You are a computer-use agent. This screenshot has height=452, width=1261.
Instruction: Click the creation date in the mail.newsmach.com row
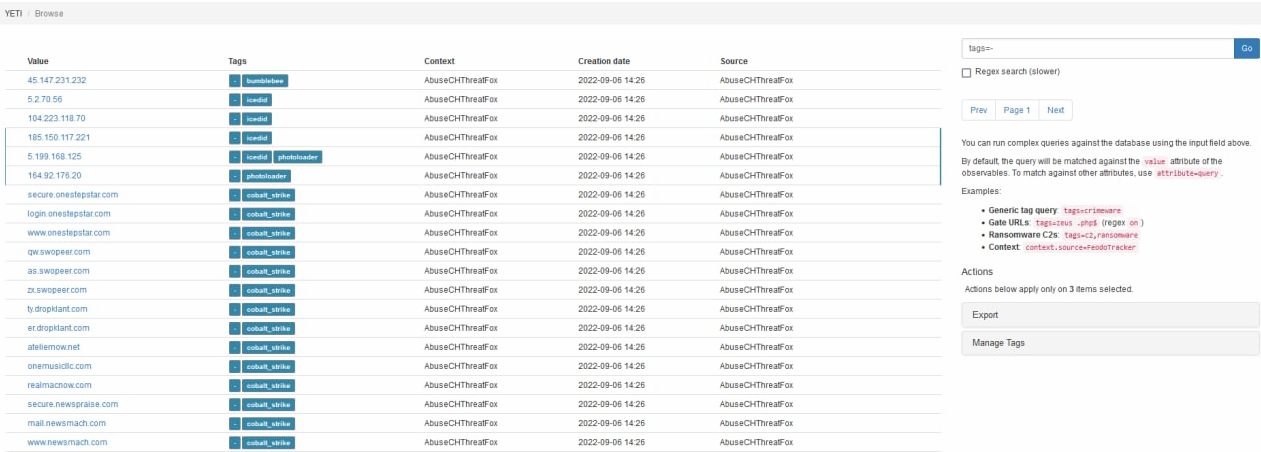coord(611,423)
